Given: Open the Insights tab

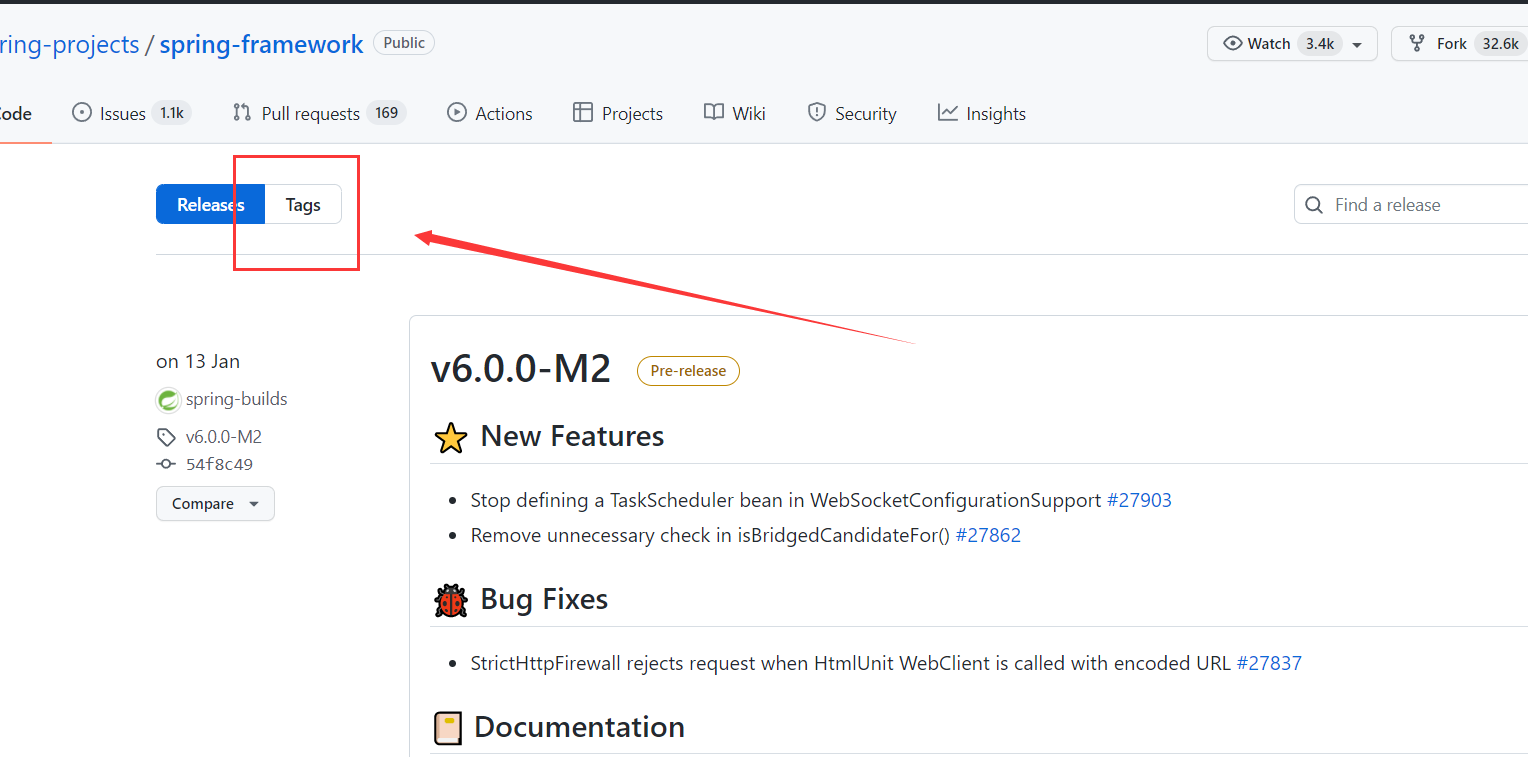Looking at the screenshot, I should [982, 113].
